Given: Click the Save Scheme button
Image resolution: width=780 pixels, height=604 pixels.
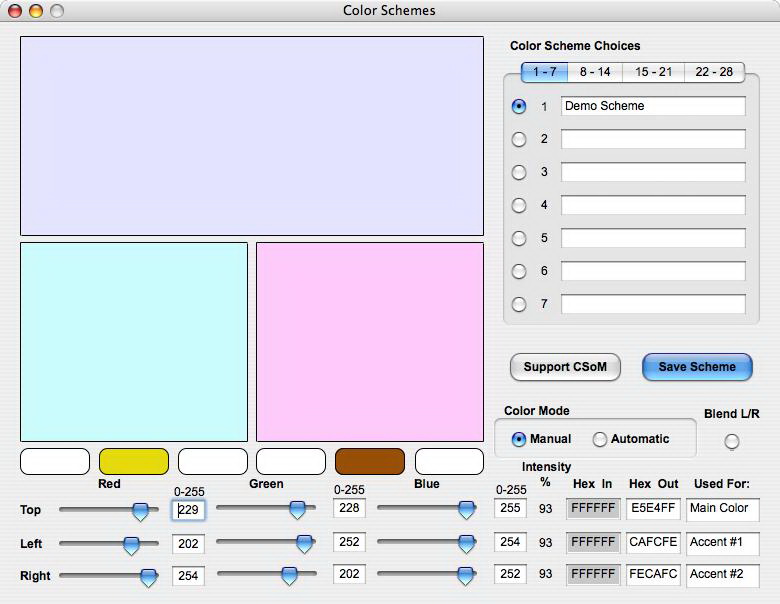Looking at the screenshot, I should [697, 367].
